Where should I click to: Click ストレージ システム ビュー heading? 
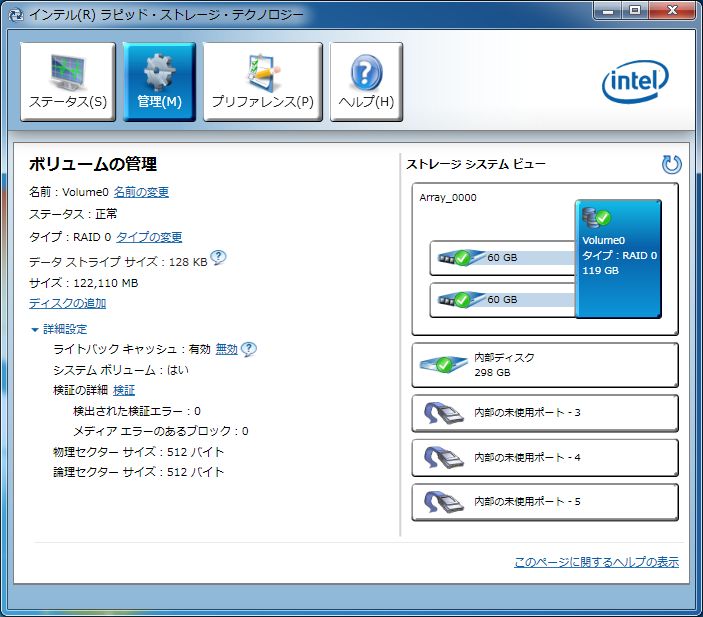coord(476,164)
